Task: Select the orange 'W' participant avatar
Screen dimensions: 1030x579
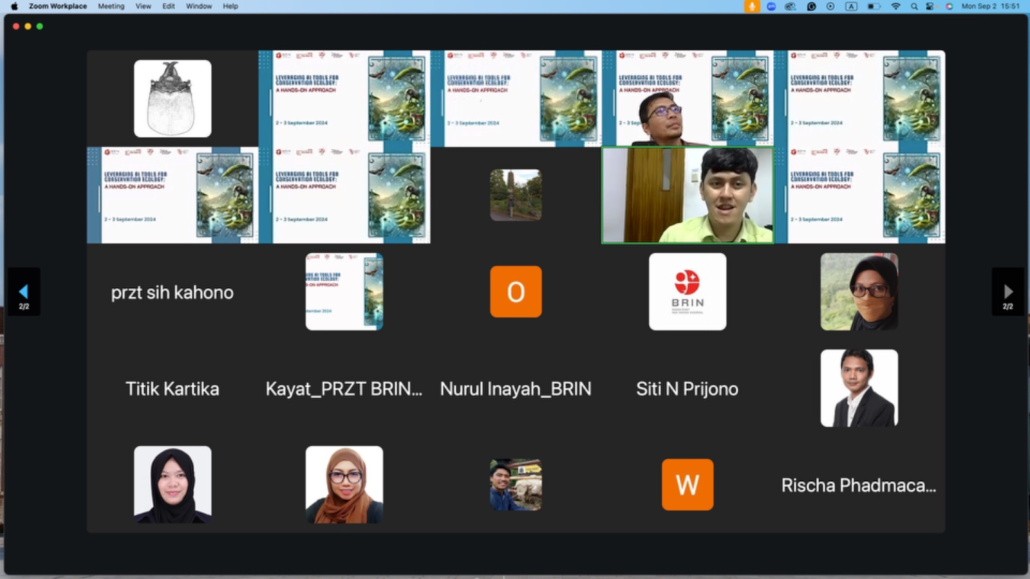Action: 687,485
